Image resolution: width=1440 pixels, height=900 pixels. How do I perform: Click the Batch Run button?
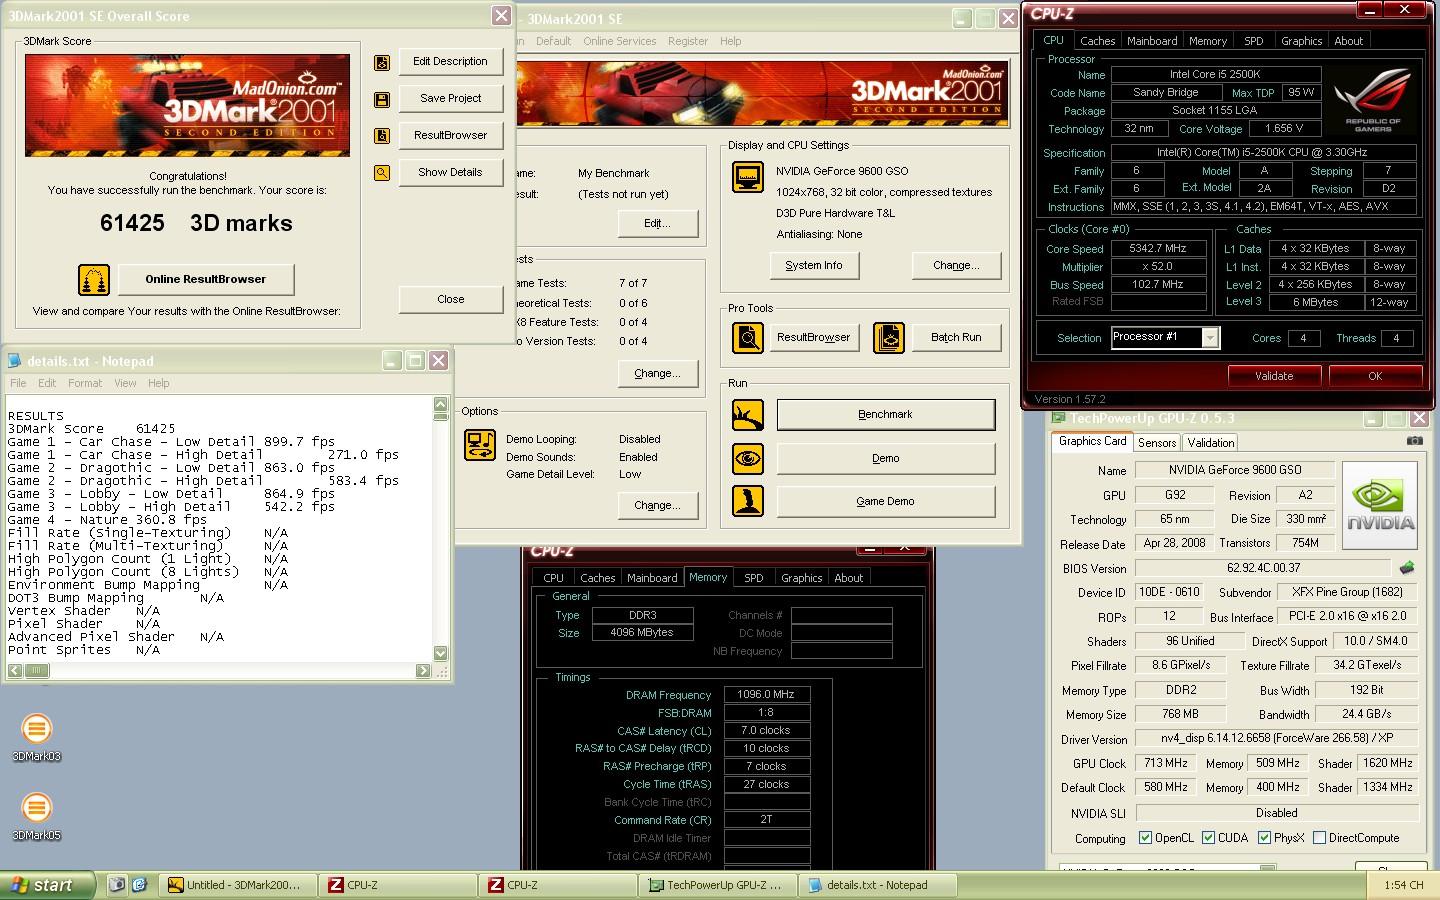point(956,338)
